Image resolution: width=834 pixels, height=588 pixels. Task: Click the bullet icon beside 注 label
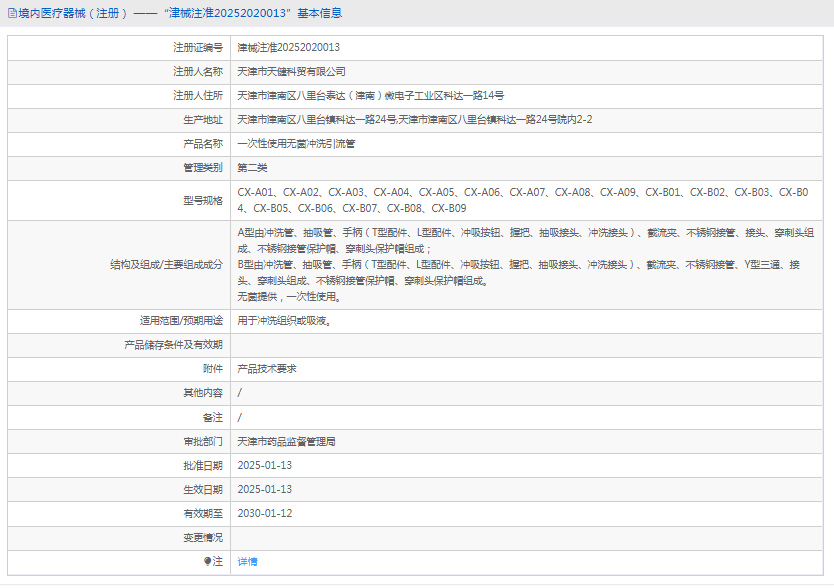coord(207,561)
